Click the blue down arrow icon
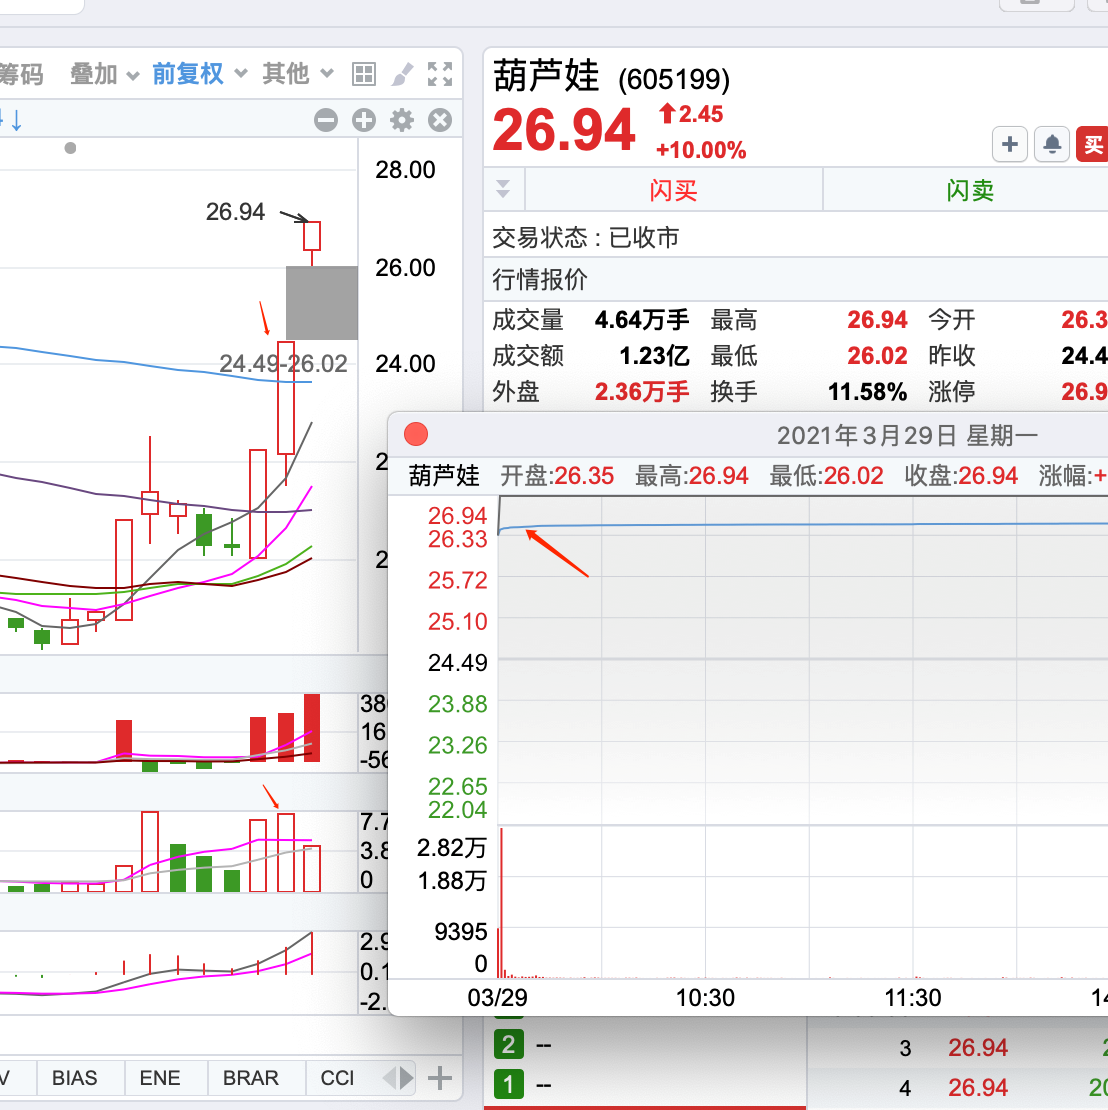This screenshot has width=1108, height=1110. click(x=16, y=120)
